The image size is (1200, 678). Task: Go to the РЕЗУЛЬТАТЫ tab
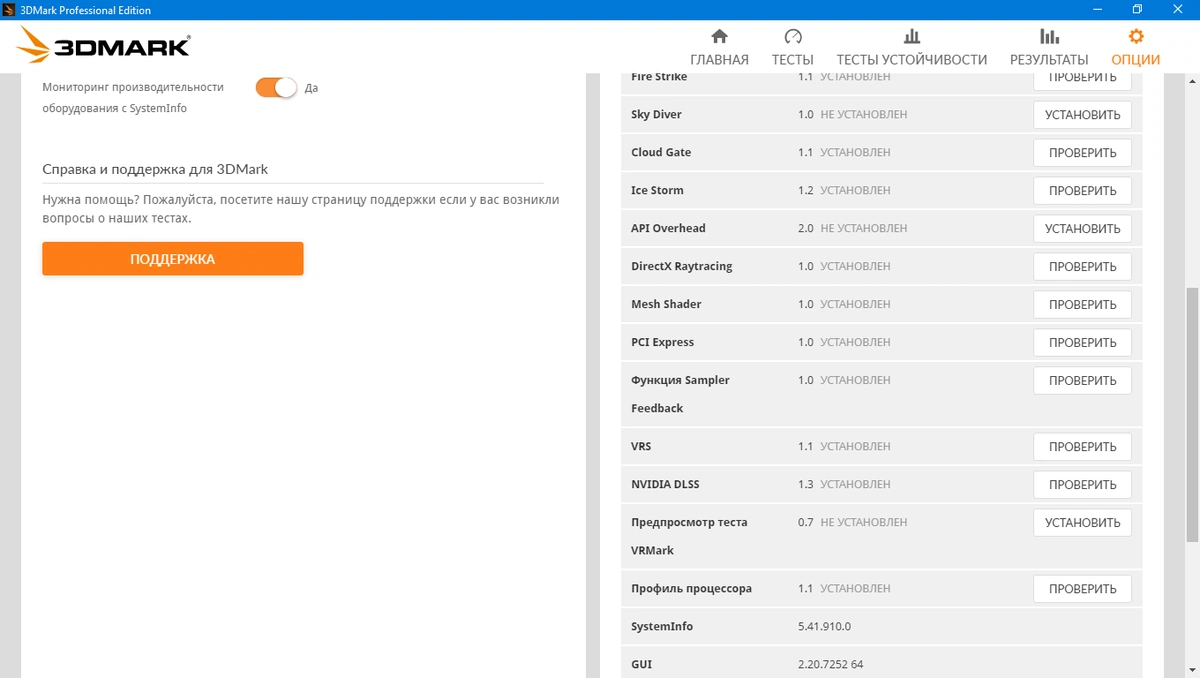pos(1049,47)
